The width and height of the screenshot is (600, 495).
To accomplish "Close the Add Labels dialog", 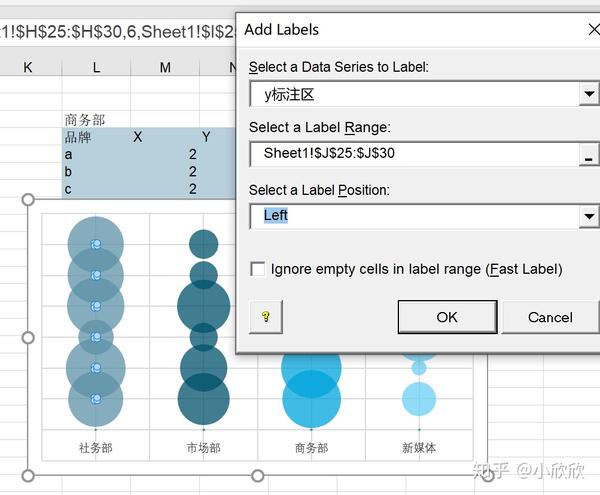I will 593,29.
